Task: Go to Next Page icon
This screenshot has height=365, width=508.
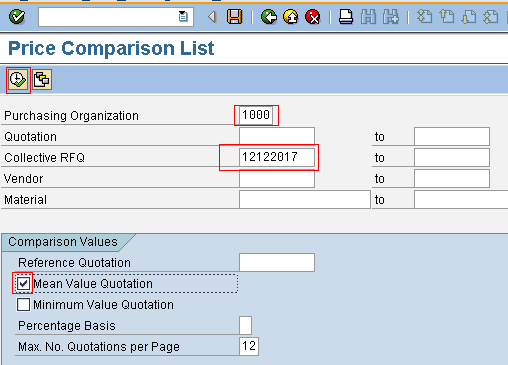Action: click(x=469, y=17)
